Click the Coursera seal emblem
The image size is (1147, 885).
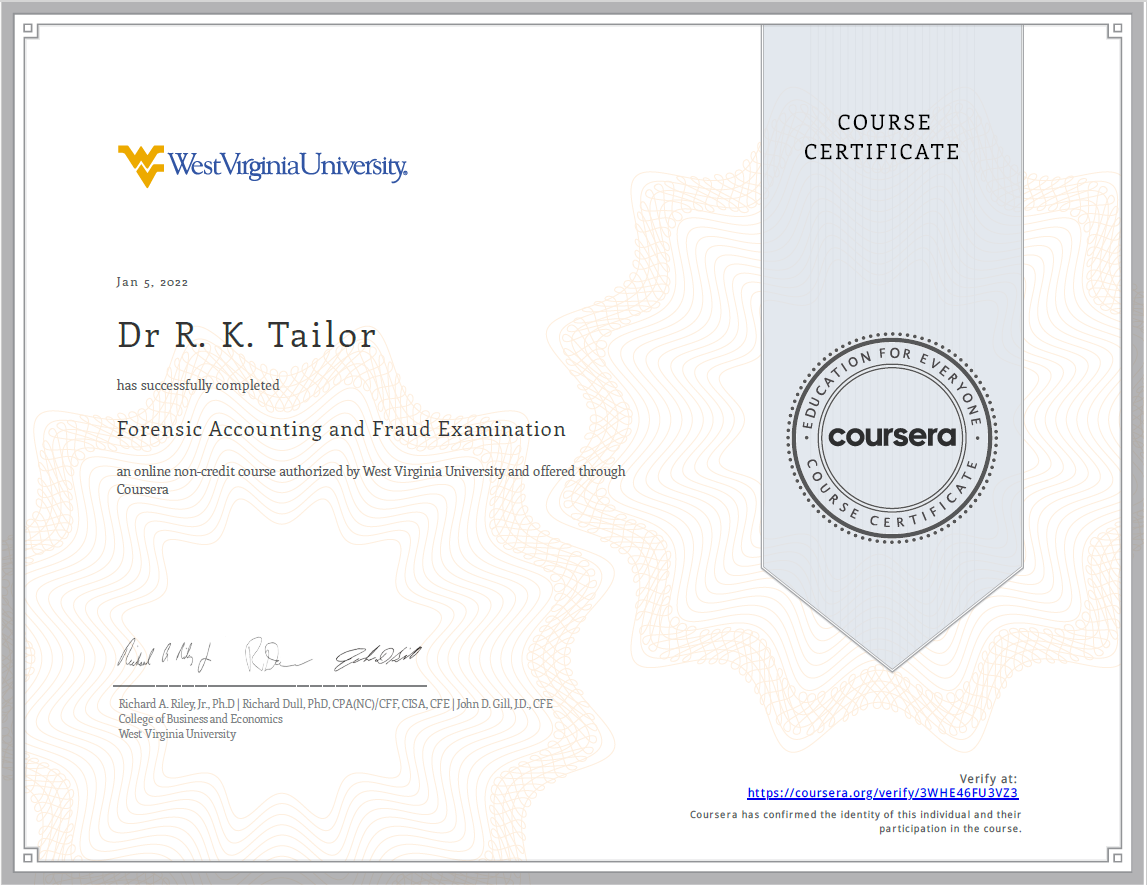click(x=892, y=437)
